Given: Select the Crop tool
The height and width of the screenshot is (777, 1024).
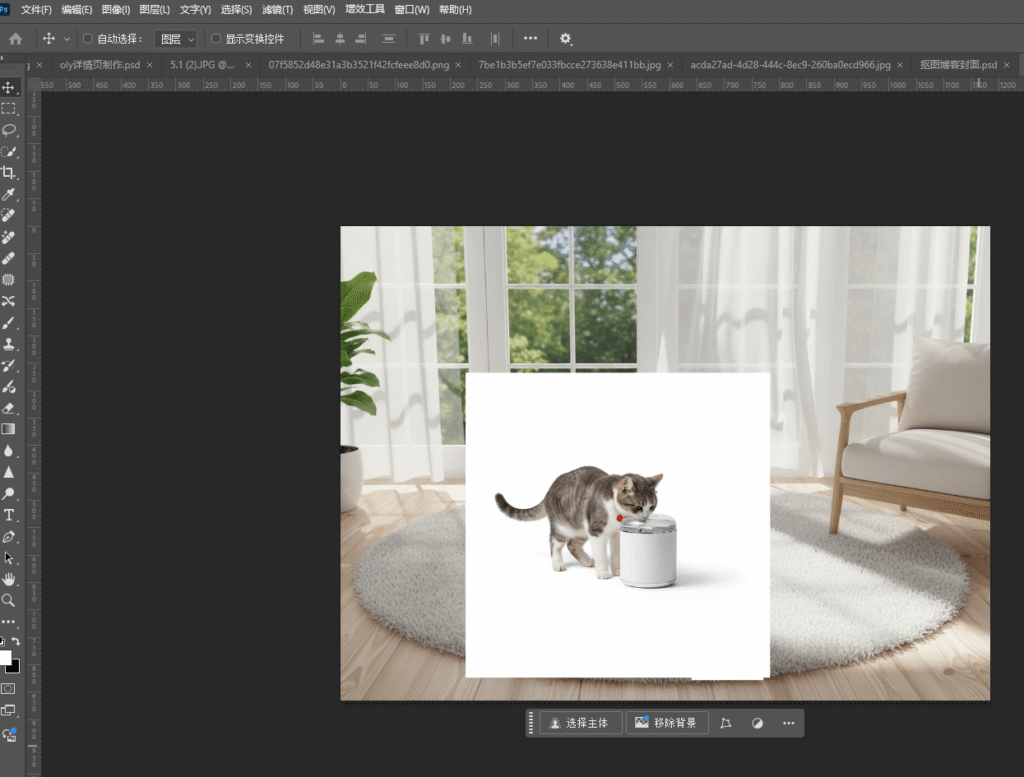Looking at the screenshot, I should 9,173.
